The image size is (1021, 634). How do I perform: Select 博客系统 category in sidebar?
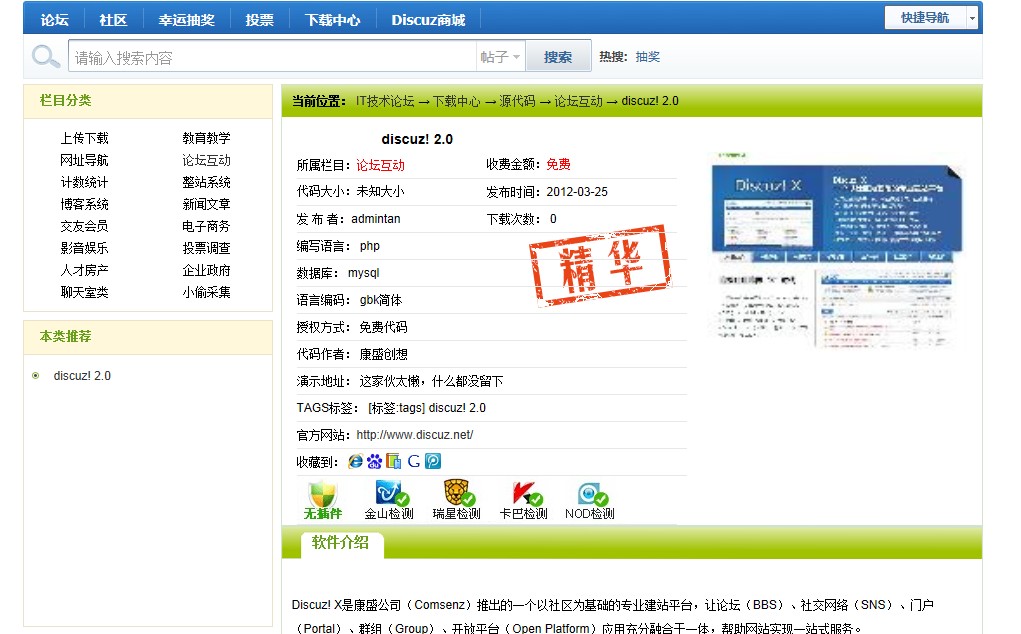85,204
